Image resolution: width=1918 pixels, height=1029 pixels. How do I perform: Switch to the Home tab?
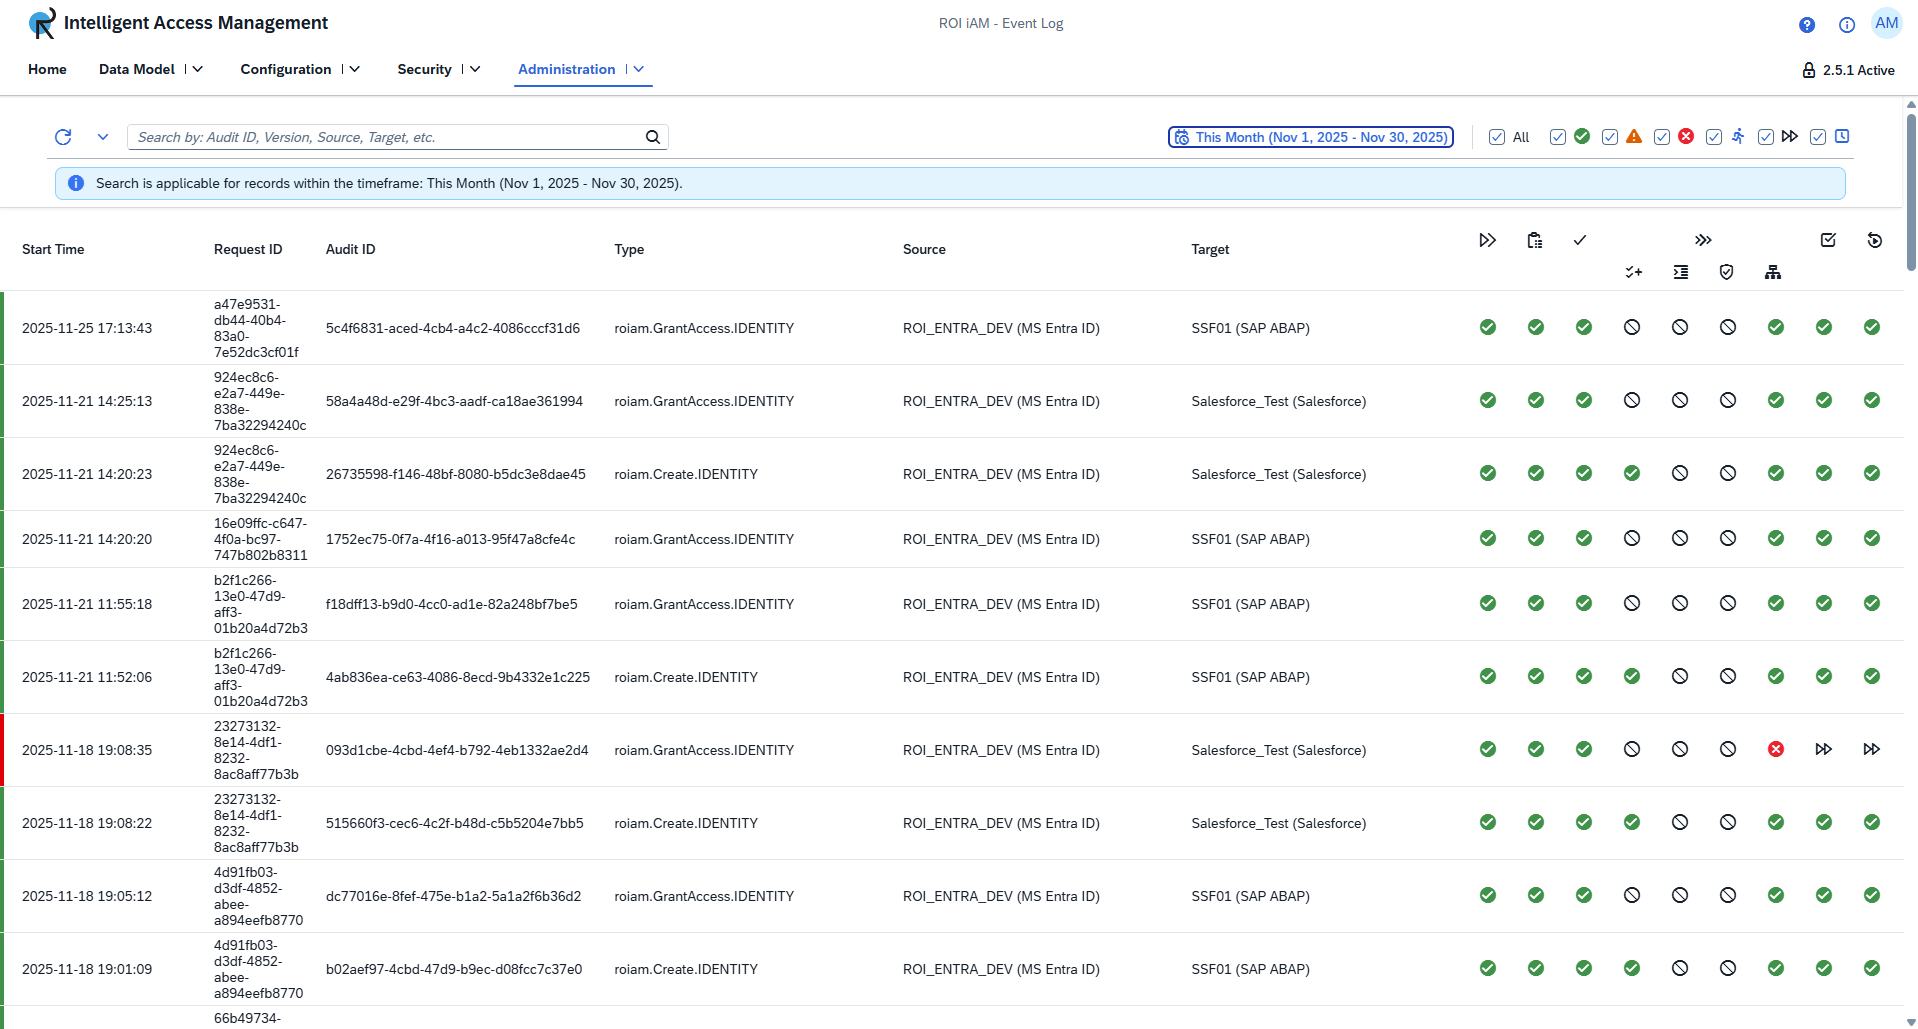pyautogui.click(x=46, y=69)
